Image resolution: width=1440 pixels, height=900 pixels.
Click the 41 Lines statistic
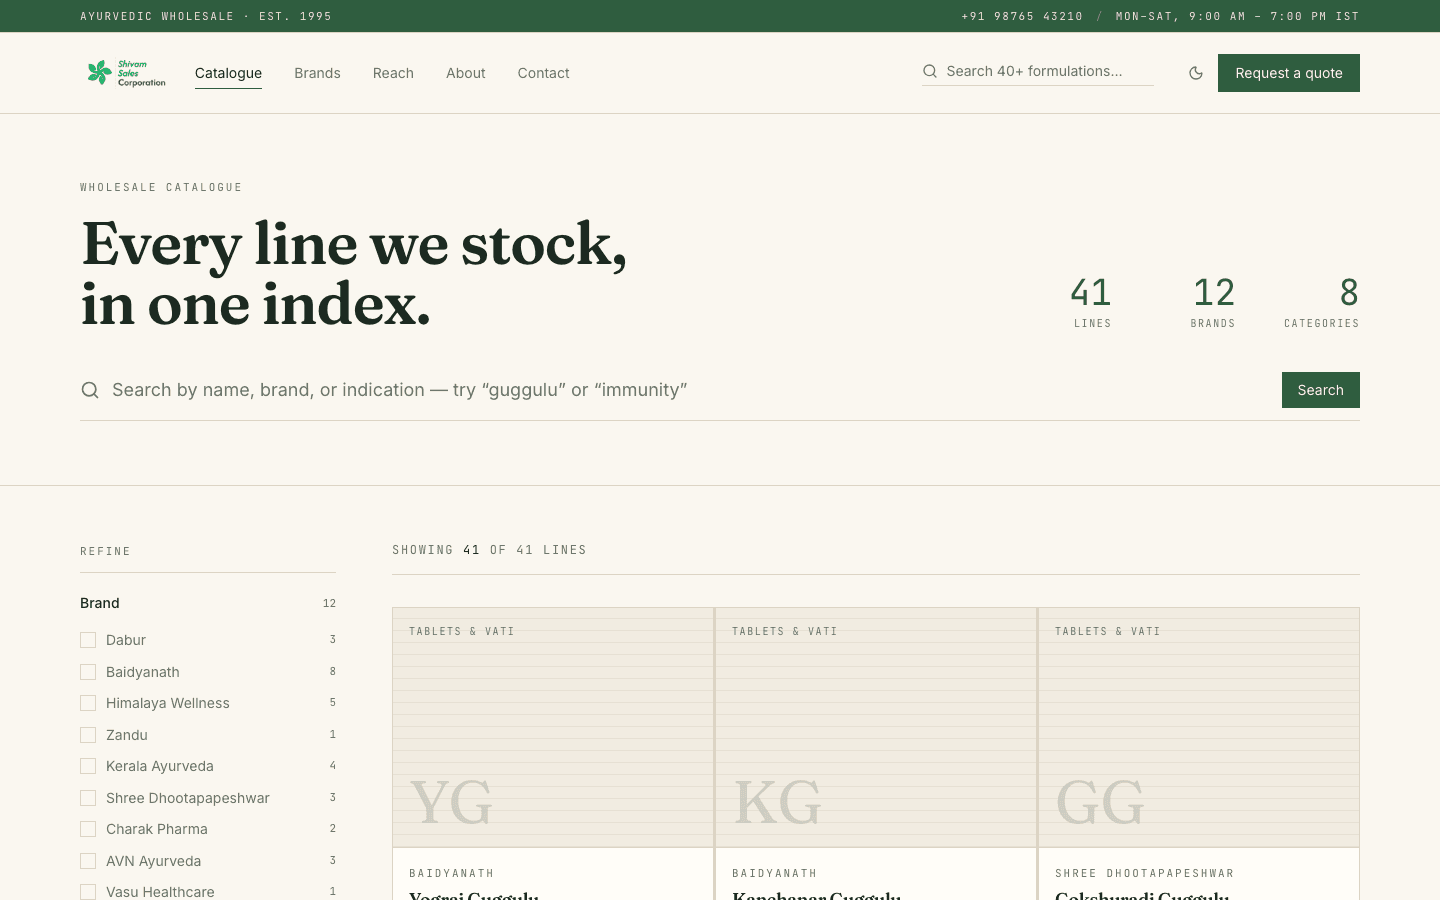[1091, 302]
